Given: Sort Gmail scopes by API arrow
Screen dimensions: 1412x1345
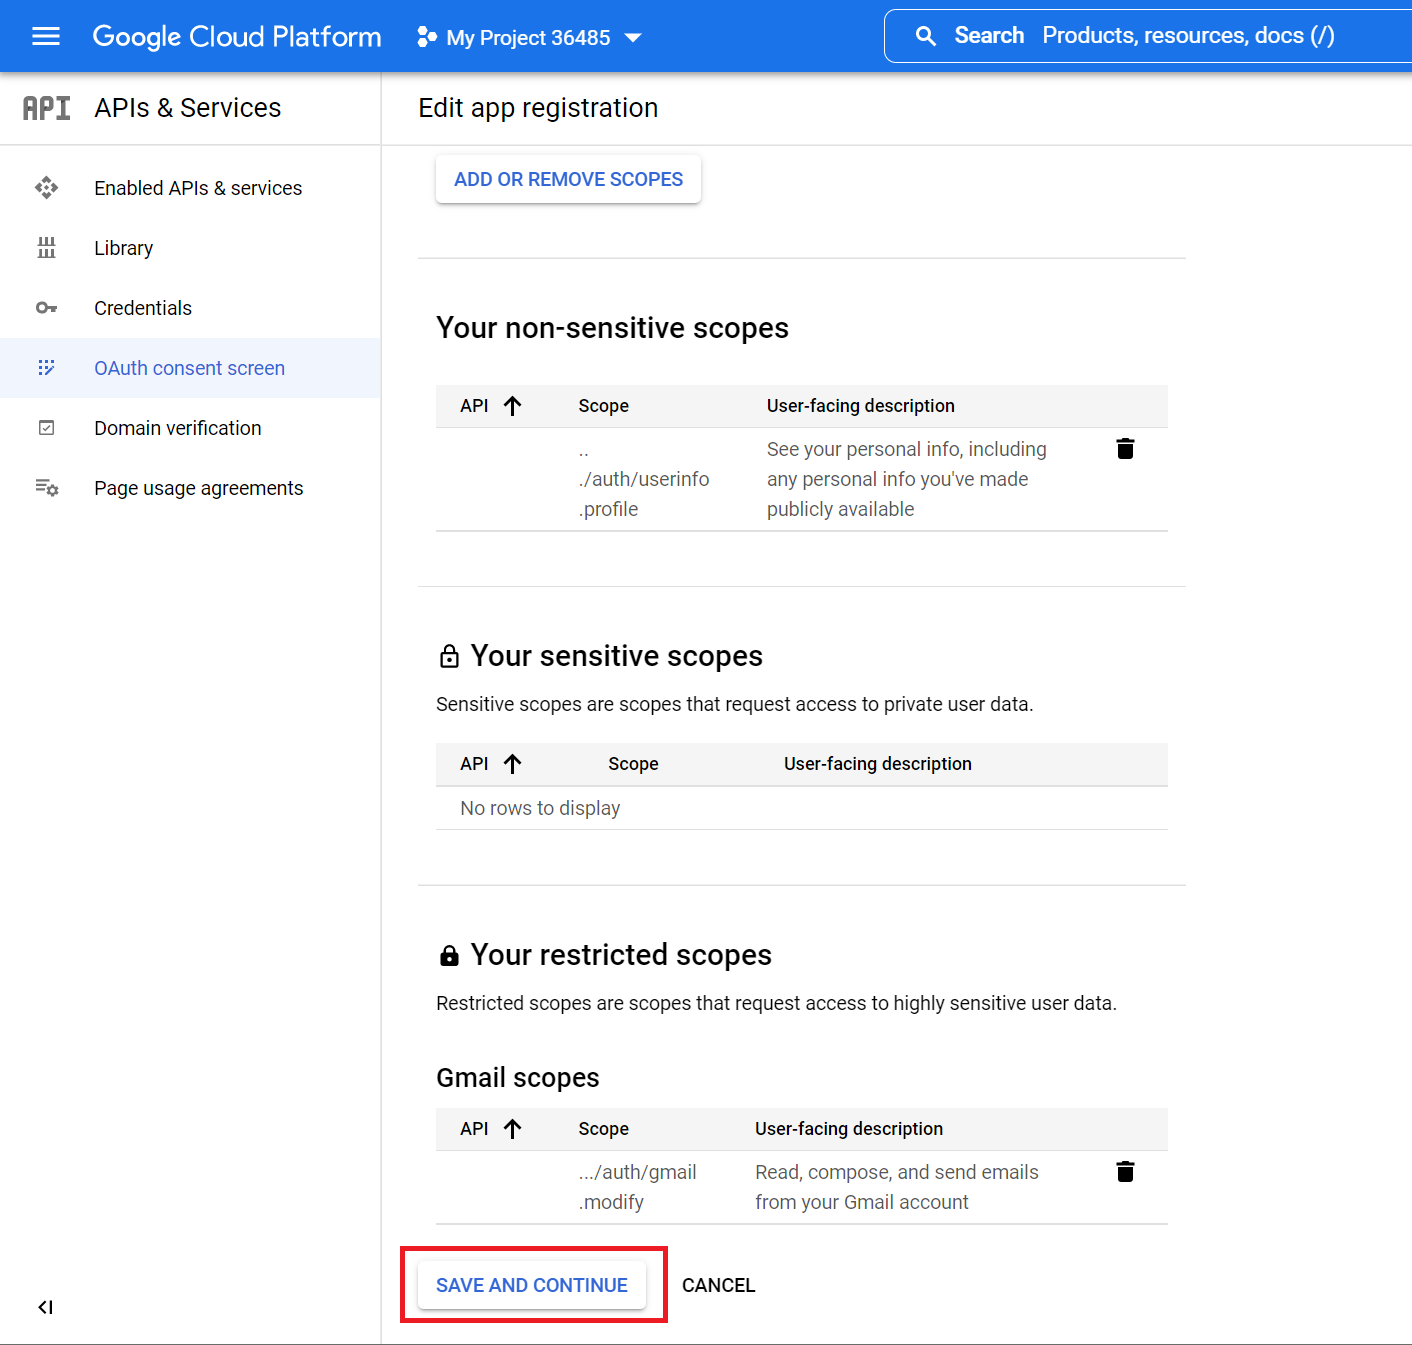Looking at the screenshot, I should [x=513, y=1129].
